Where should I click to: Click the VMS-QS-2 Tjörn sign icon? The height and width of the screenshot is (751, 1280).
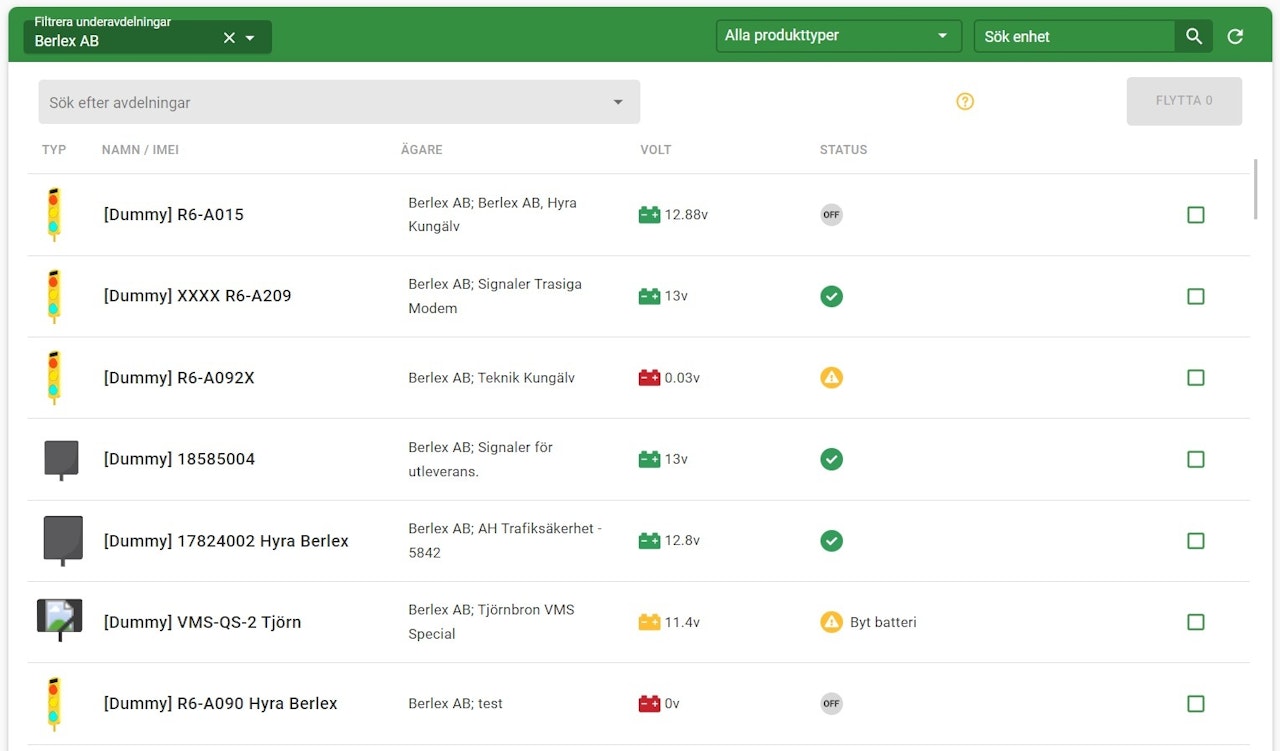[x=59, y=620]
